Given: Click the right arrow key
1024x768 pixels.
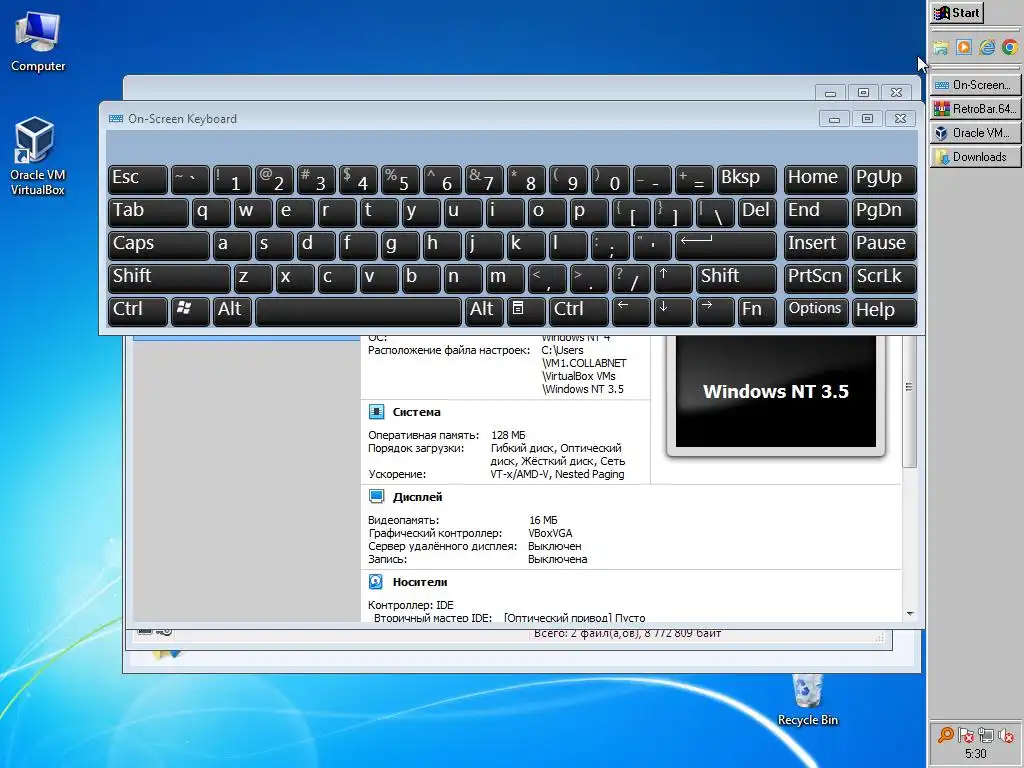Looking at the screenshot, I should coord(714,311).
